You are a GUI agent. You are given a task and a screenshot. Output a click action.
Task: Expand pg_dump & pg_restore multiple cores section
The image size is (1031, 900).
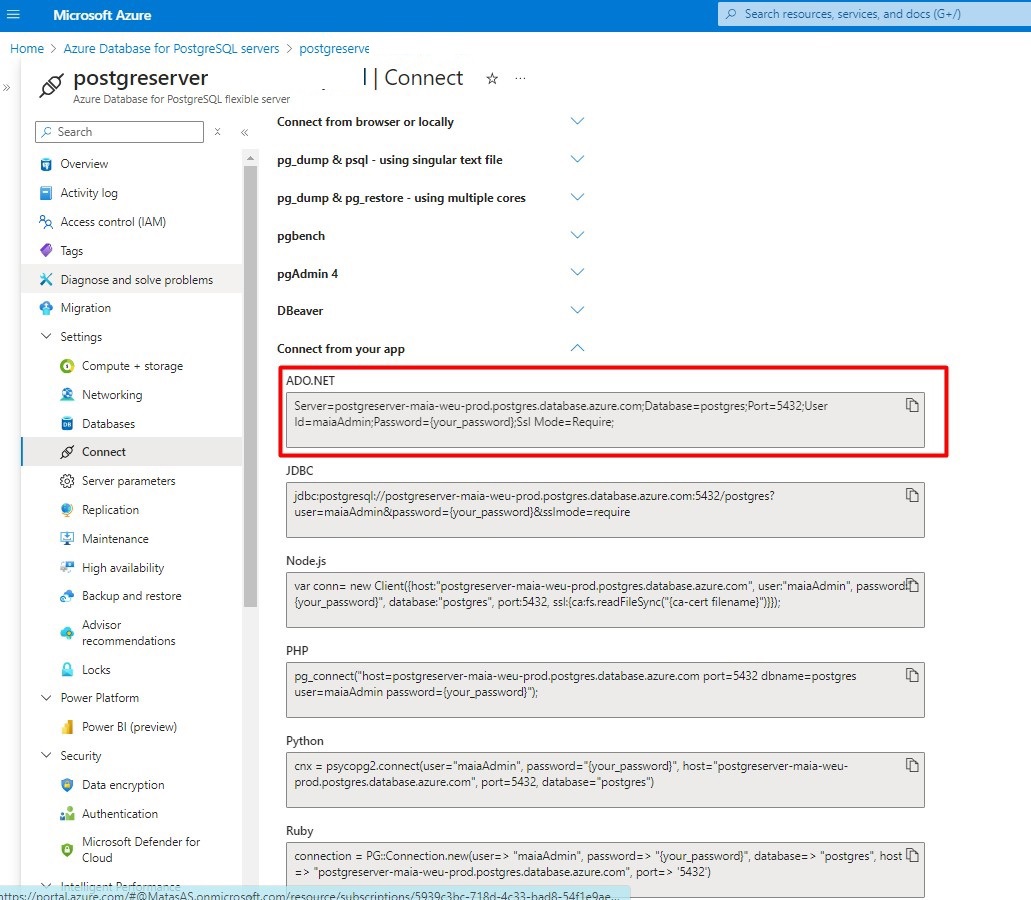pyautogui.click(x=577, y=197)
